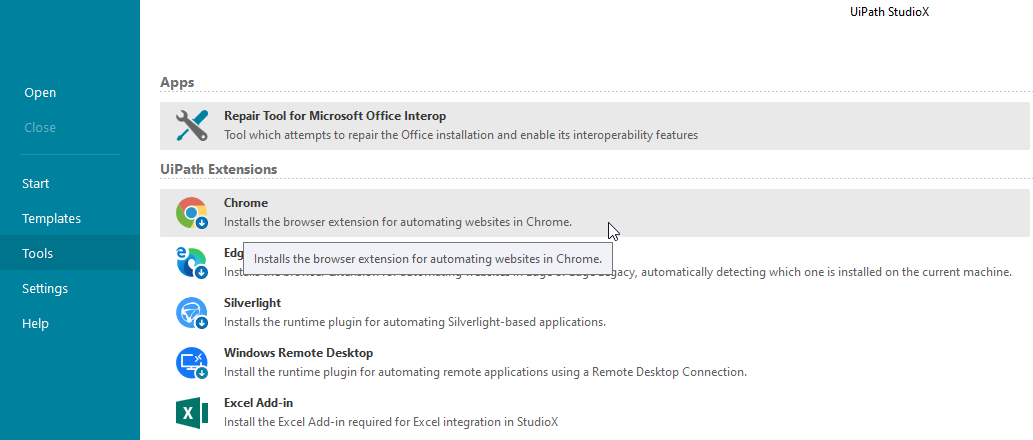Viewport: 1033px width, 440px height.
Task: Click the Silverlight plugin icon
Action: [x=191, y=313]
